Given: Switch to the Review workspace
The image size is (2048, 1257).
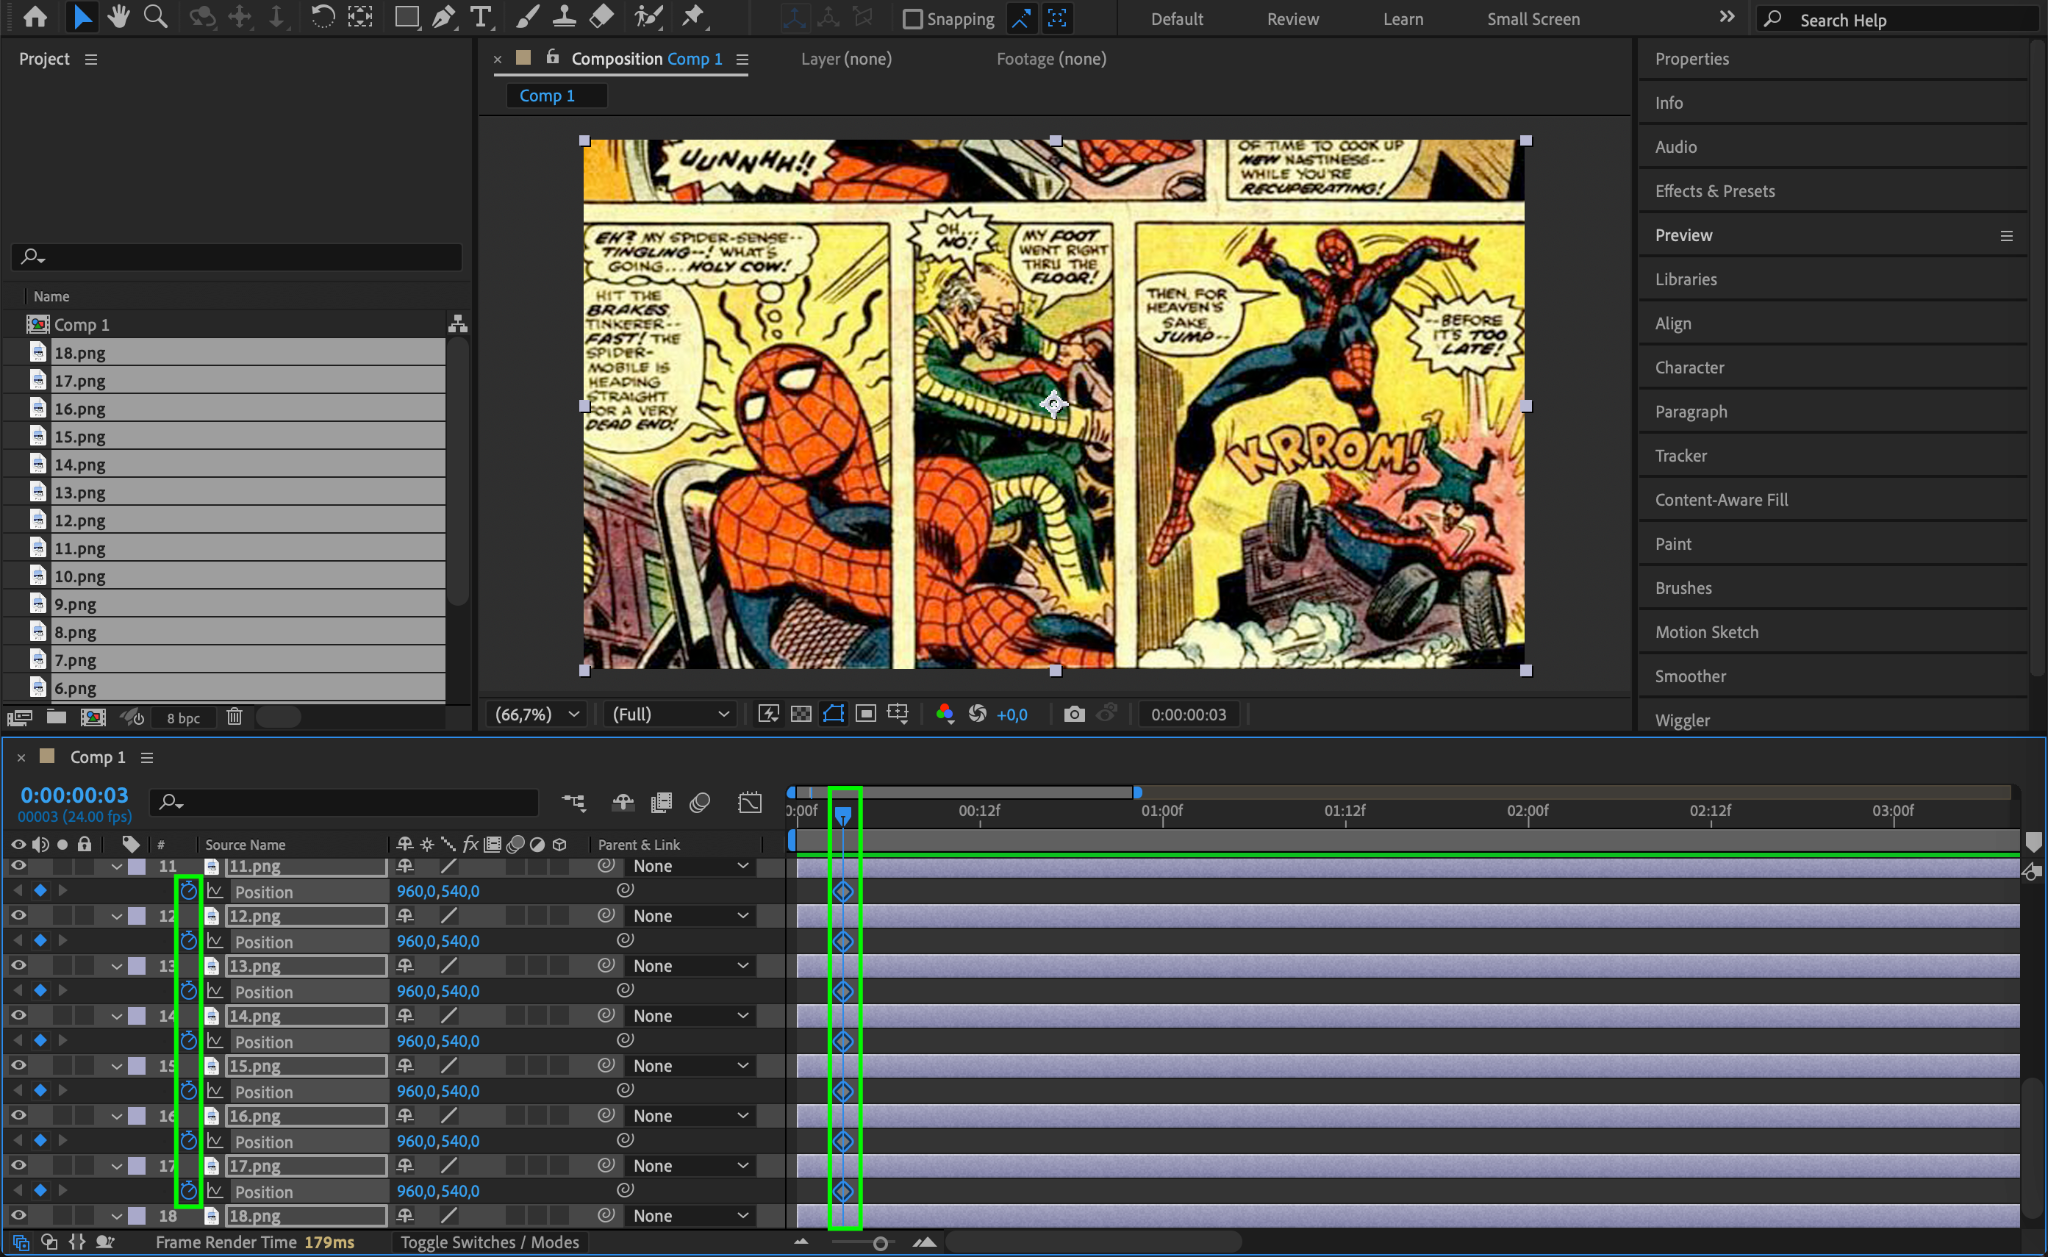Looking at the screenshot, I should 1292,19.
